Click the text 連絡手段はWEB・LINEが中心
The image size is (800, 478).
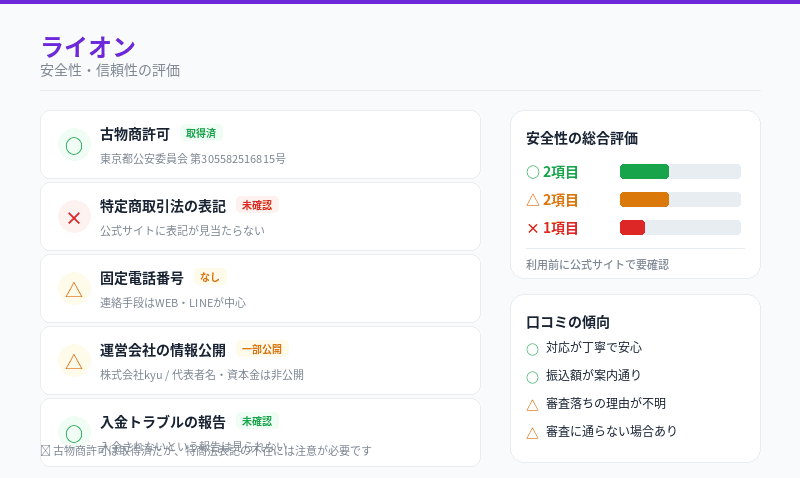tap(173, 303)
